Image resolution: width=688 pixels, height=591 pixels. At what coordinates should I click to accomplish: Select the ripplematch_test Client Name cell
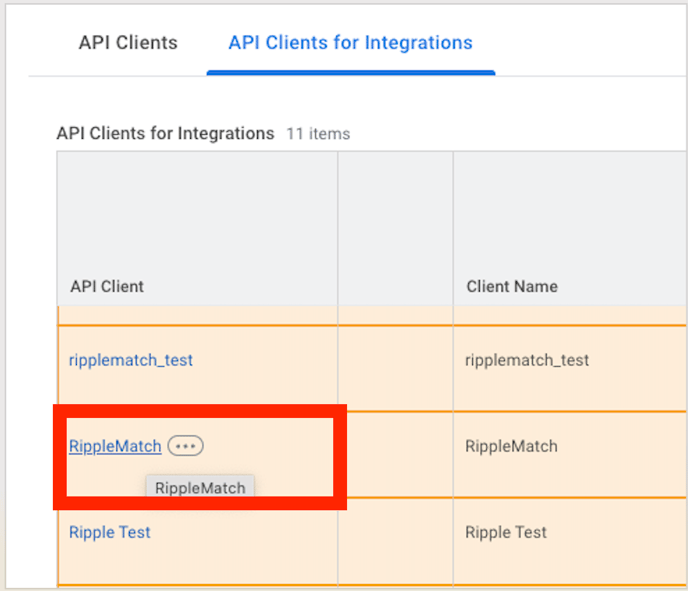[x=527, y=360]
